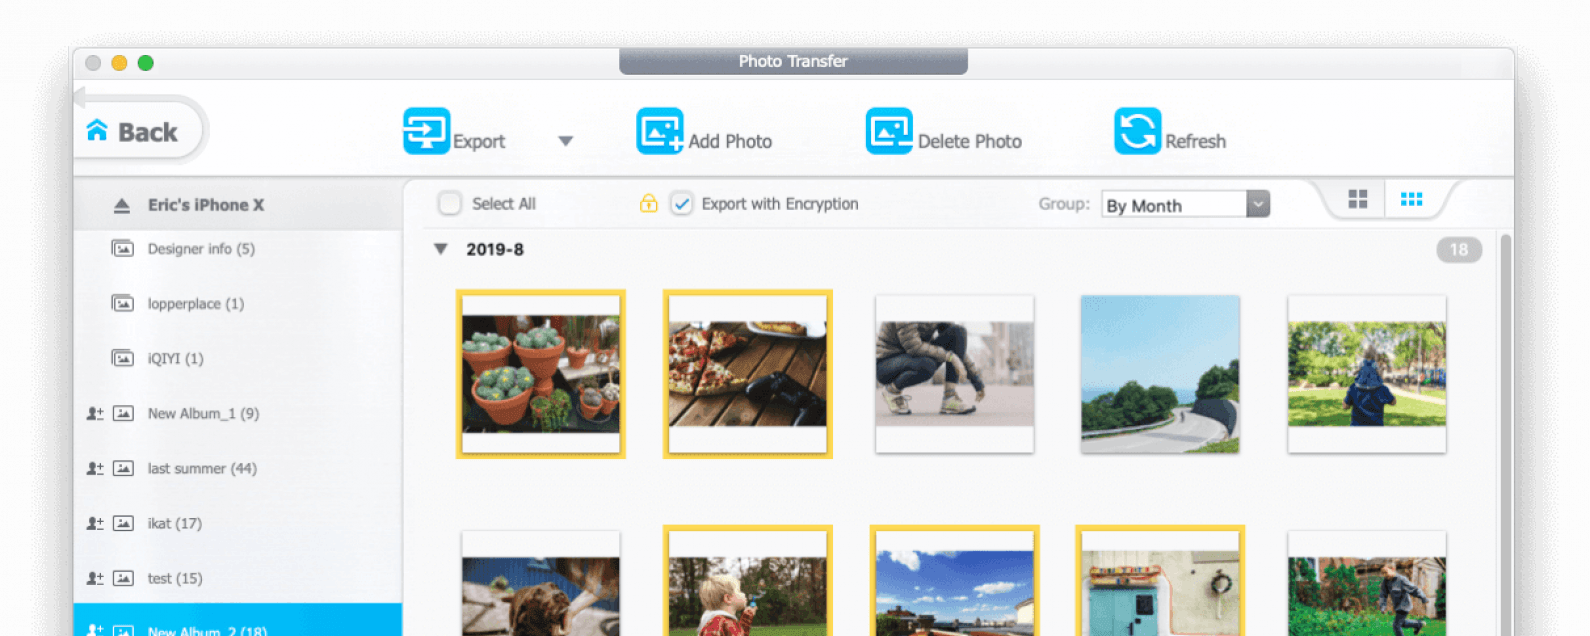Switch to large grid view
Screen dimensions: 1590x636
[1357, 199]
